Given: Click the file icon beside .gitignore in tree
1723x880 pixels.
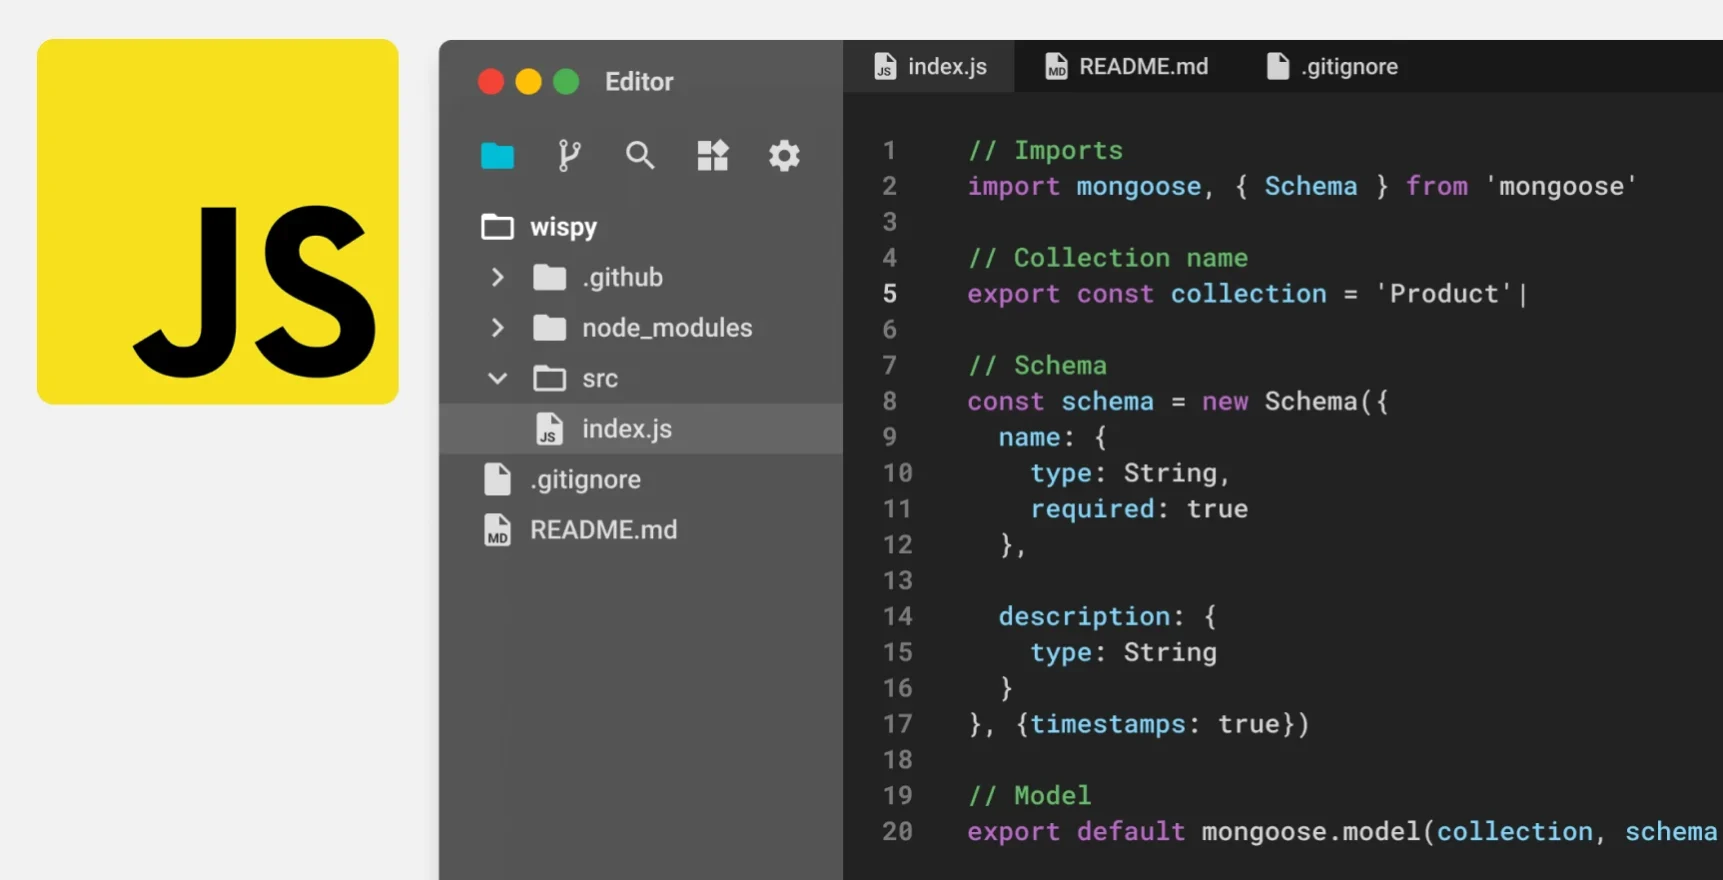Looking at the screenshot, I should pos(497,479).
